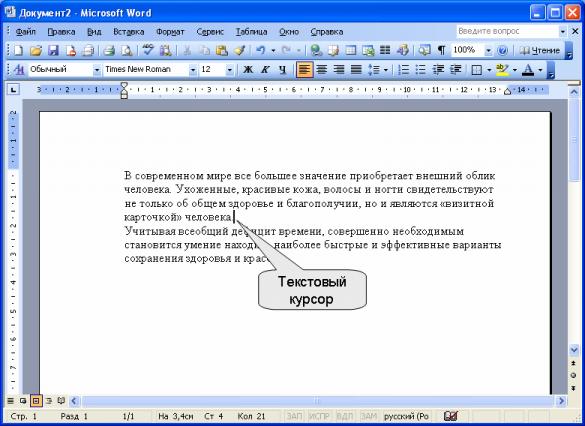Open the Styles and Formatting pane icon
The height and width of the screenshot is (426, 585).
click(x=18, y=70)
